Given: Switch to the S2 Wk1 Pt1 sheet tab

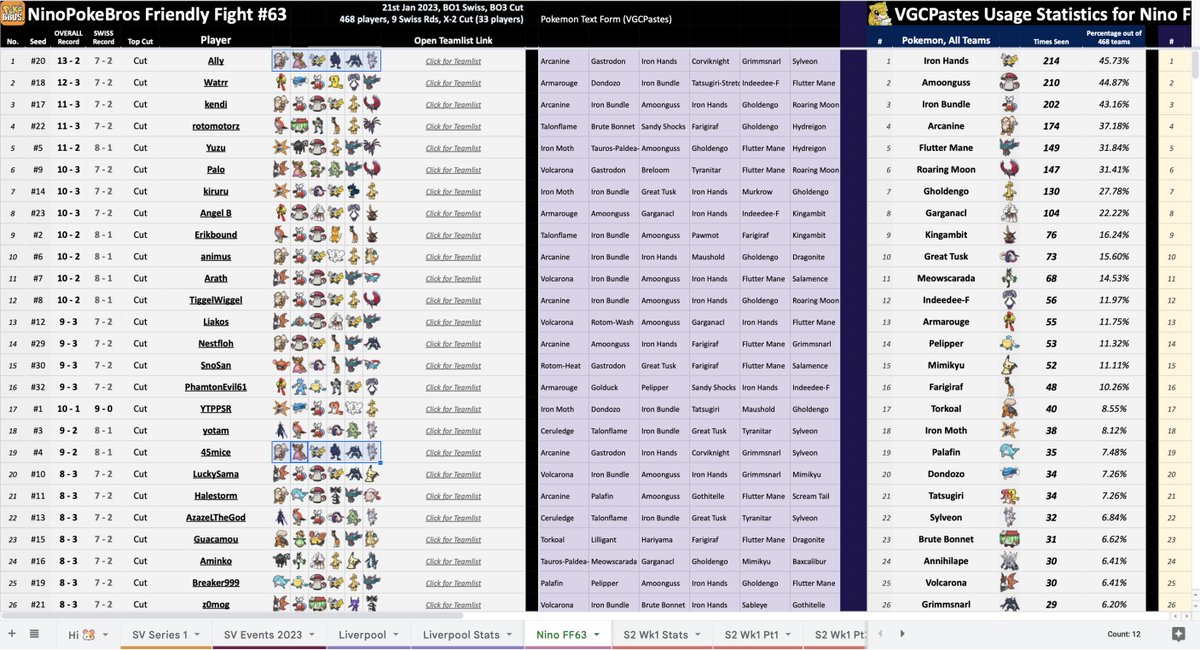Looking at the screenshot, I should click(x=757, y=634).
